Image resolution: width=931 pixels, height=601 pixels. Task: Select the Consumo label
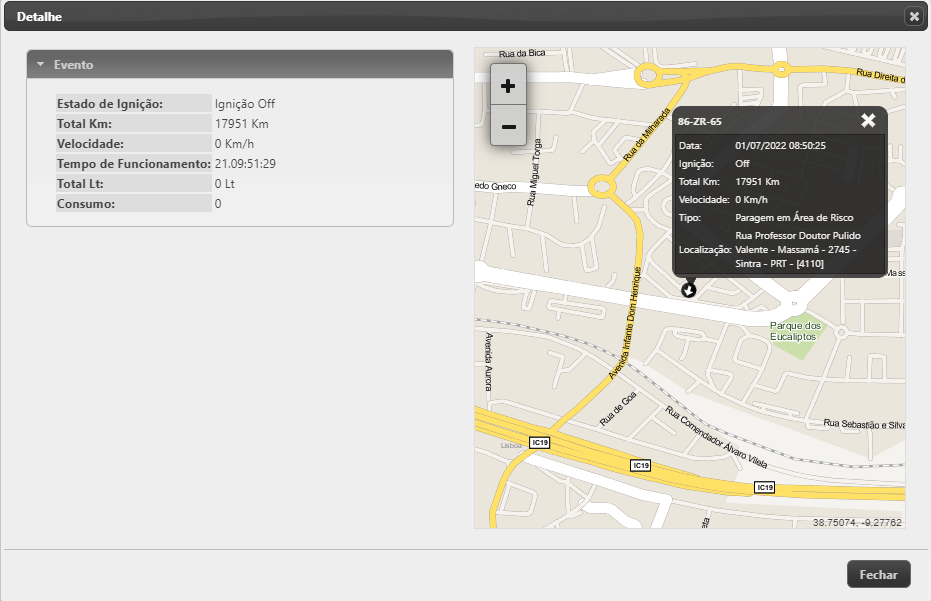point(86,204)
